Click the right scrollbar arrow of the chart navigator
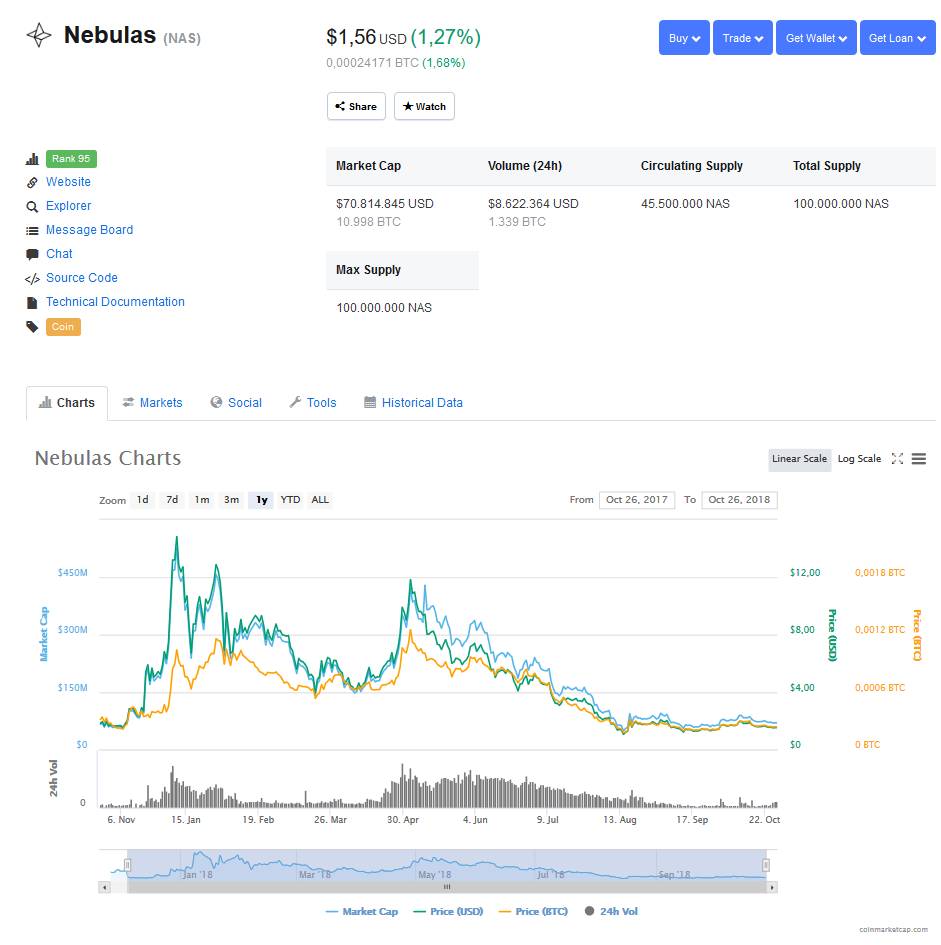 (x=772, y=887)
